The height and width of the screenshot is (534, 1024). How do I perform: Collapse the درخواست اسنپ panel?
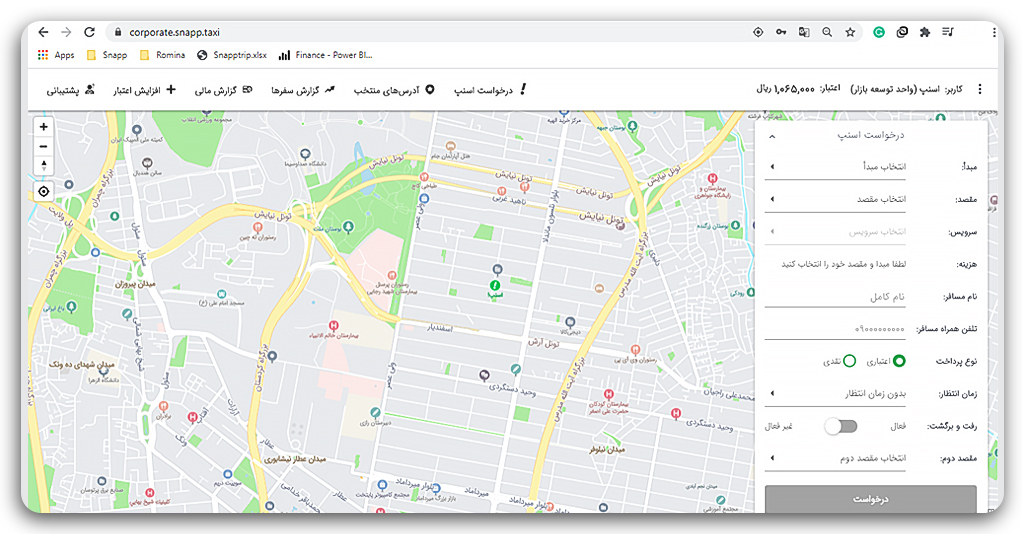click(772, 136)
